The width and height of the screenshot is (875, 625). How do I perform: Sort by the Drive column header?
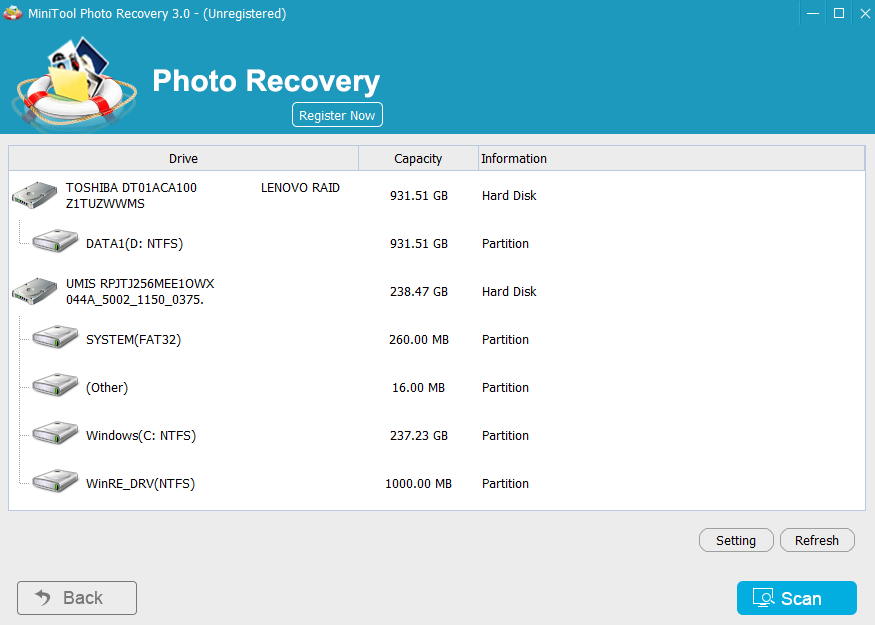(183, 158)
